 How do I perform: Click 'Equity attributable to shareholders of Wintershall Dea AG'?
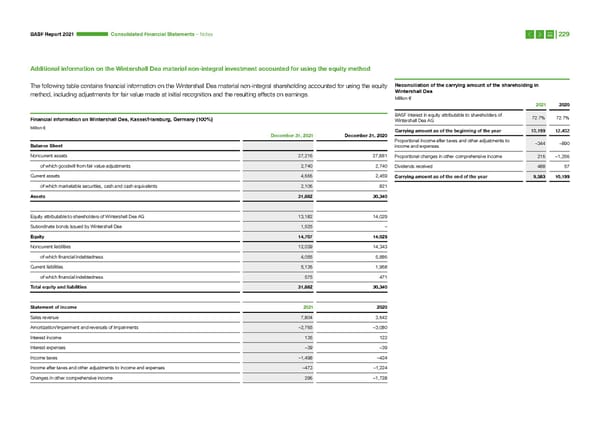pyautogui.click(x=87, y=217)
